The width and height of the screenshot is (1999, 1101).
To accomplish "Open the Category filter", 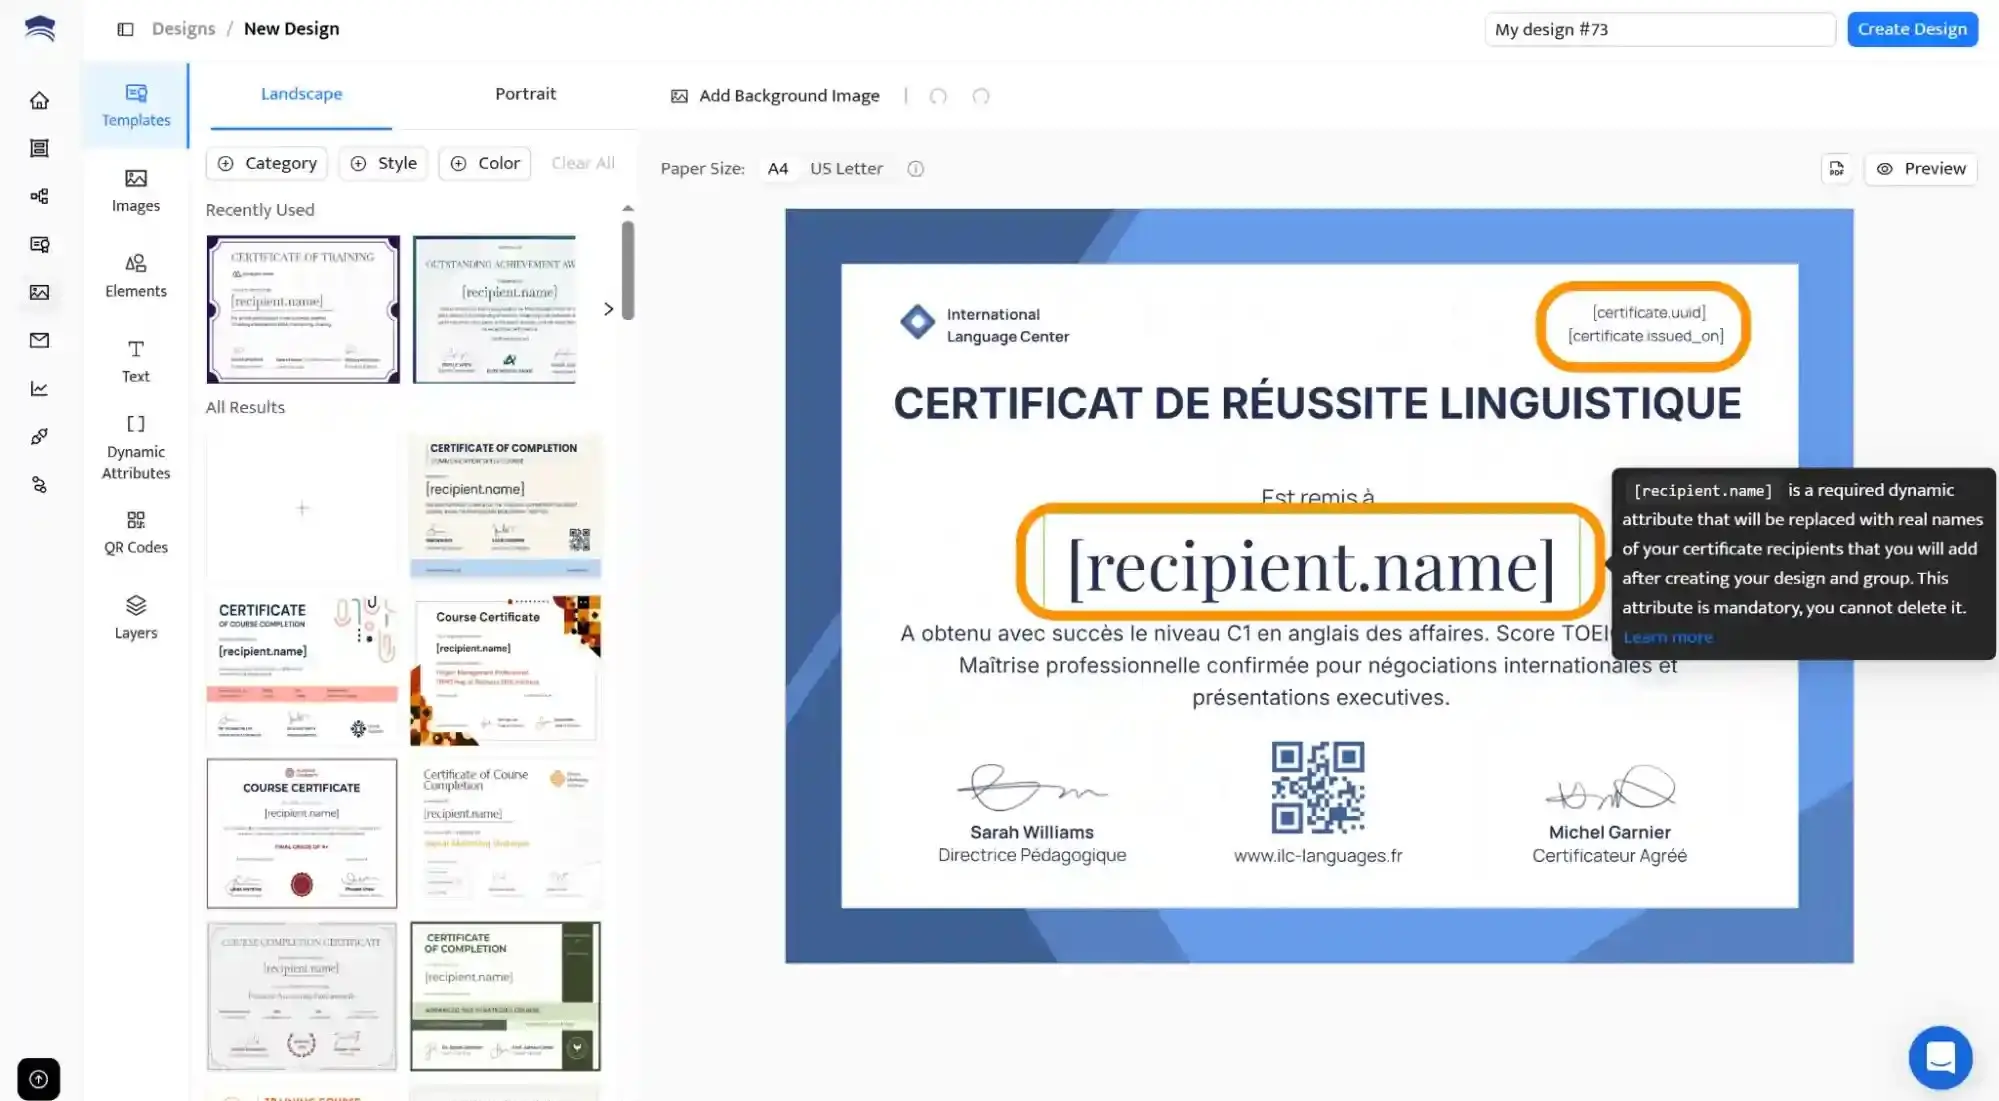I will (266, 163).
